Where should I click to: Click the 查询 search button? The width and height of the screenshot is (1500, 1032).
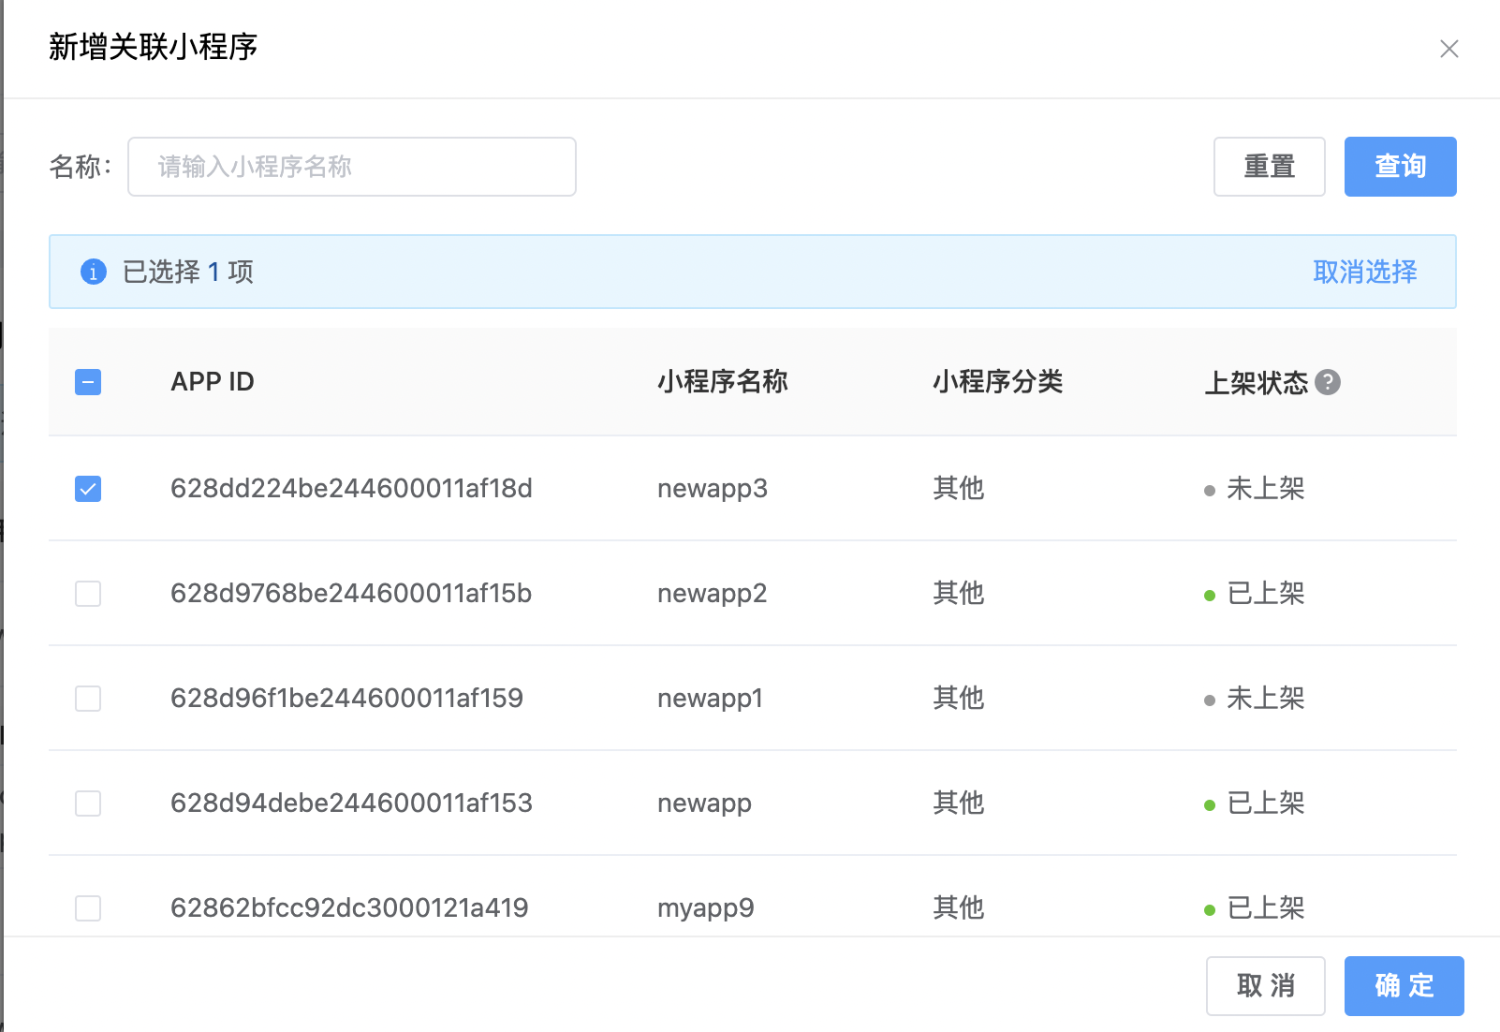pyautogui.click(x=1400, y=167)
